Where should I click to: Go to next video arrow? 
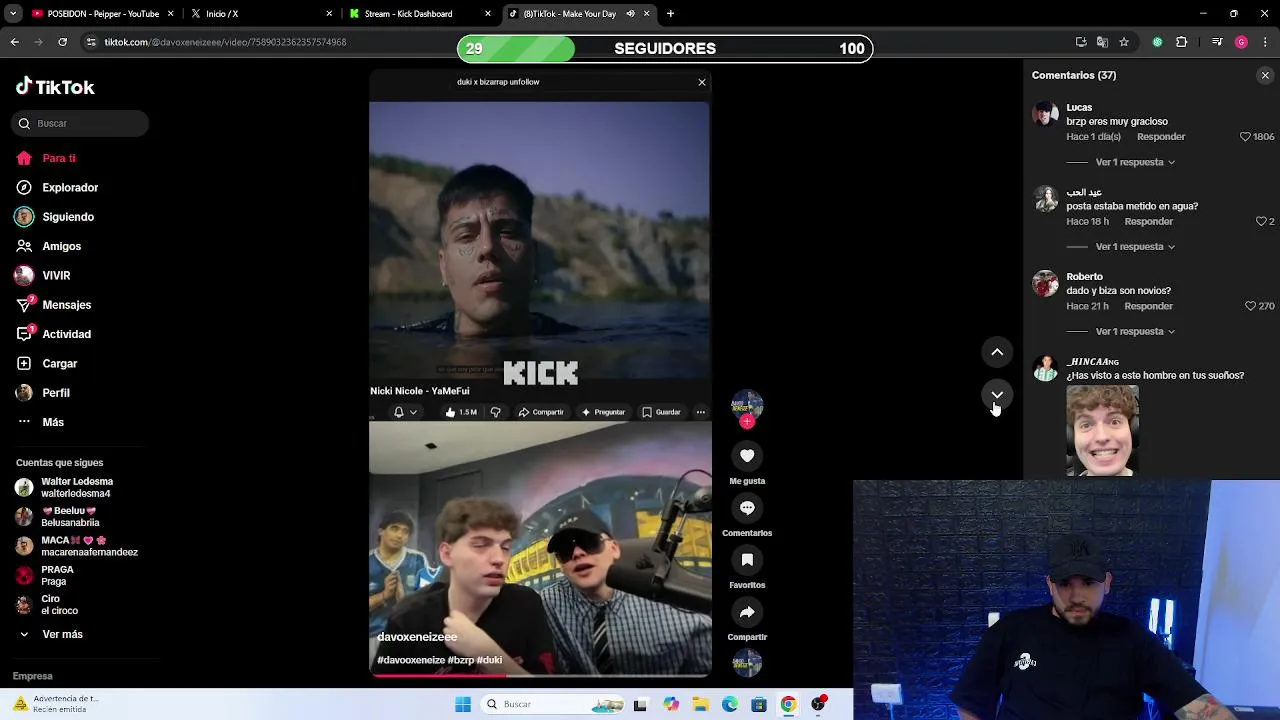point(997,395)
